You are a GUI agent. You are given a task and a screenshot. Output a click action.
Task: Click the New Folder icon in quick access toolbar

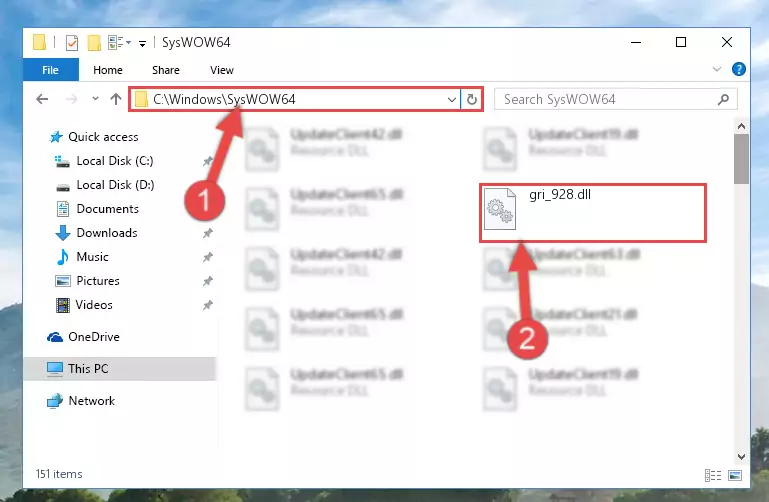pyautogui.click(x=94, y=43)
